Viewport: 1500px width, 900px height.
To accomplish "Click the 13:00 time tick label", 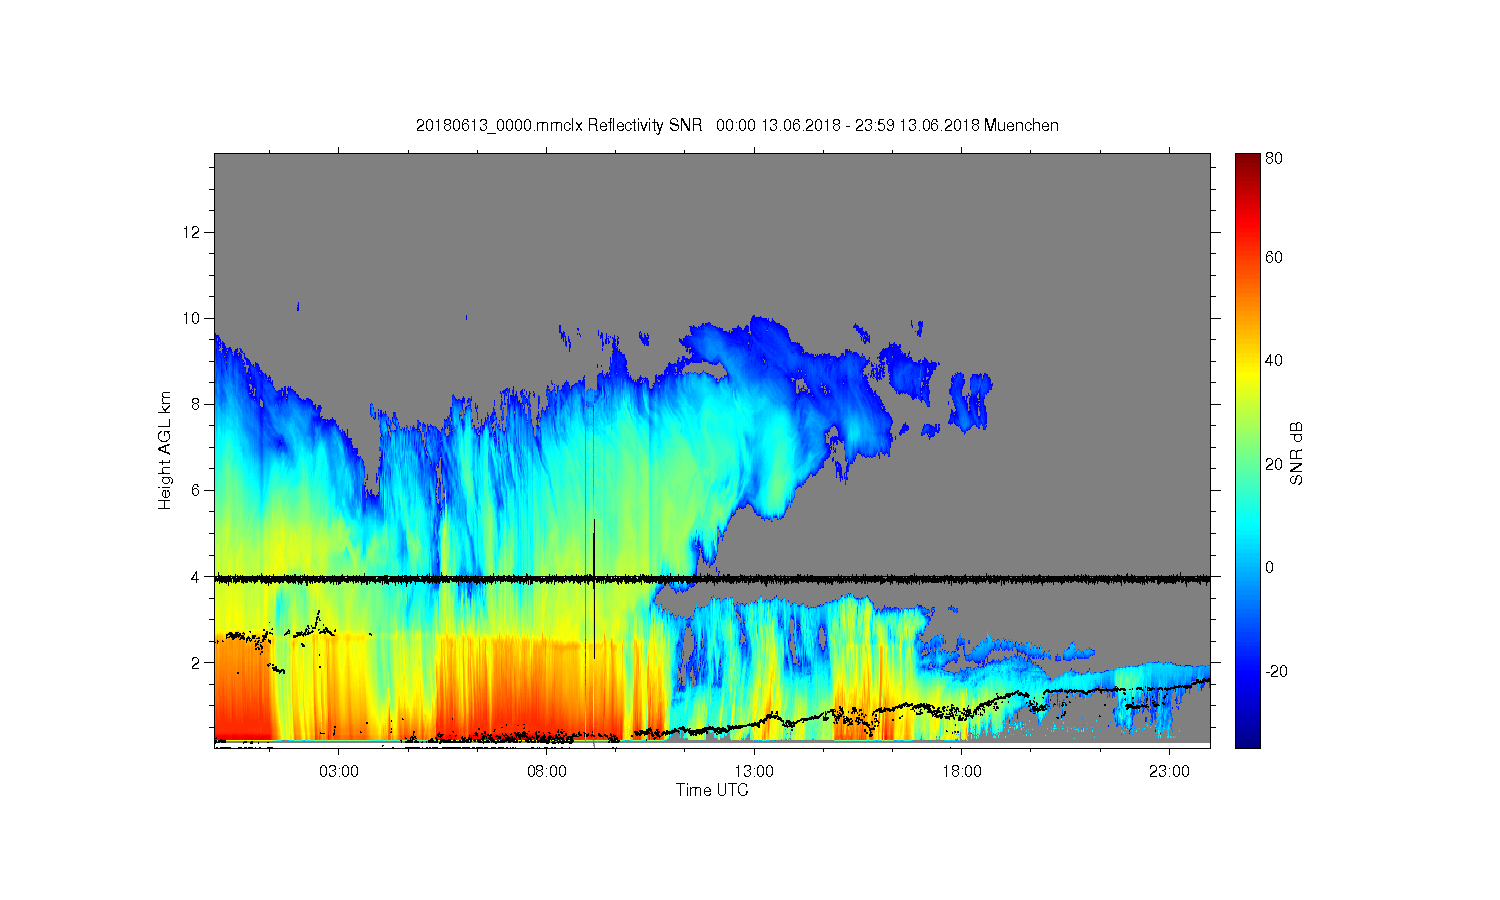I will click(754, 772).
